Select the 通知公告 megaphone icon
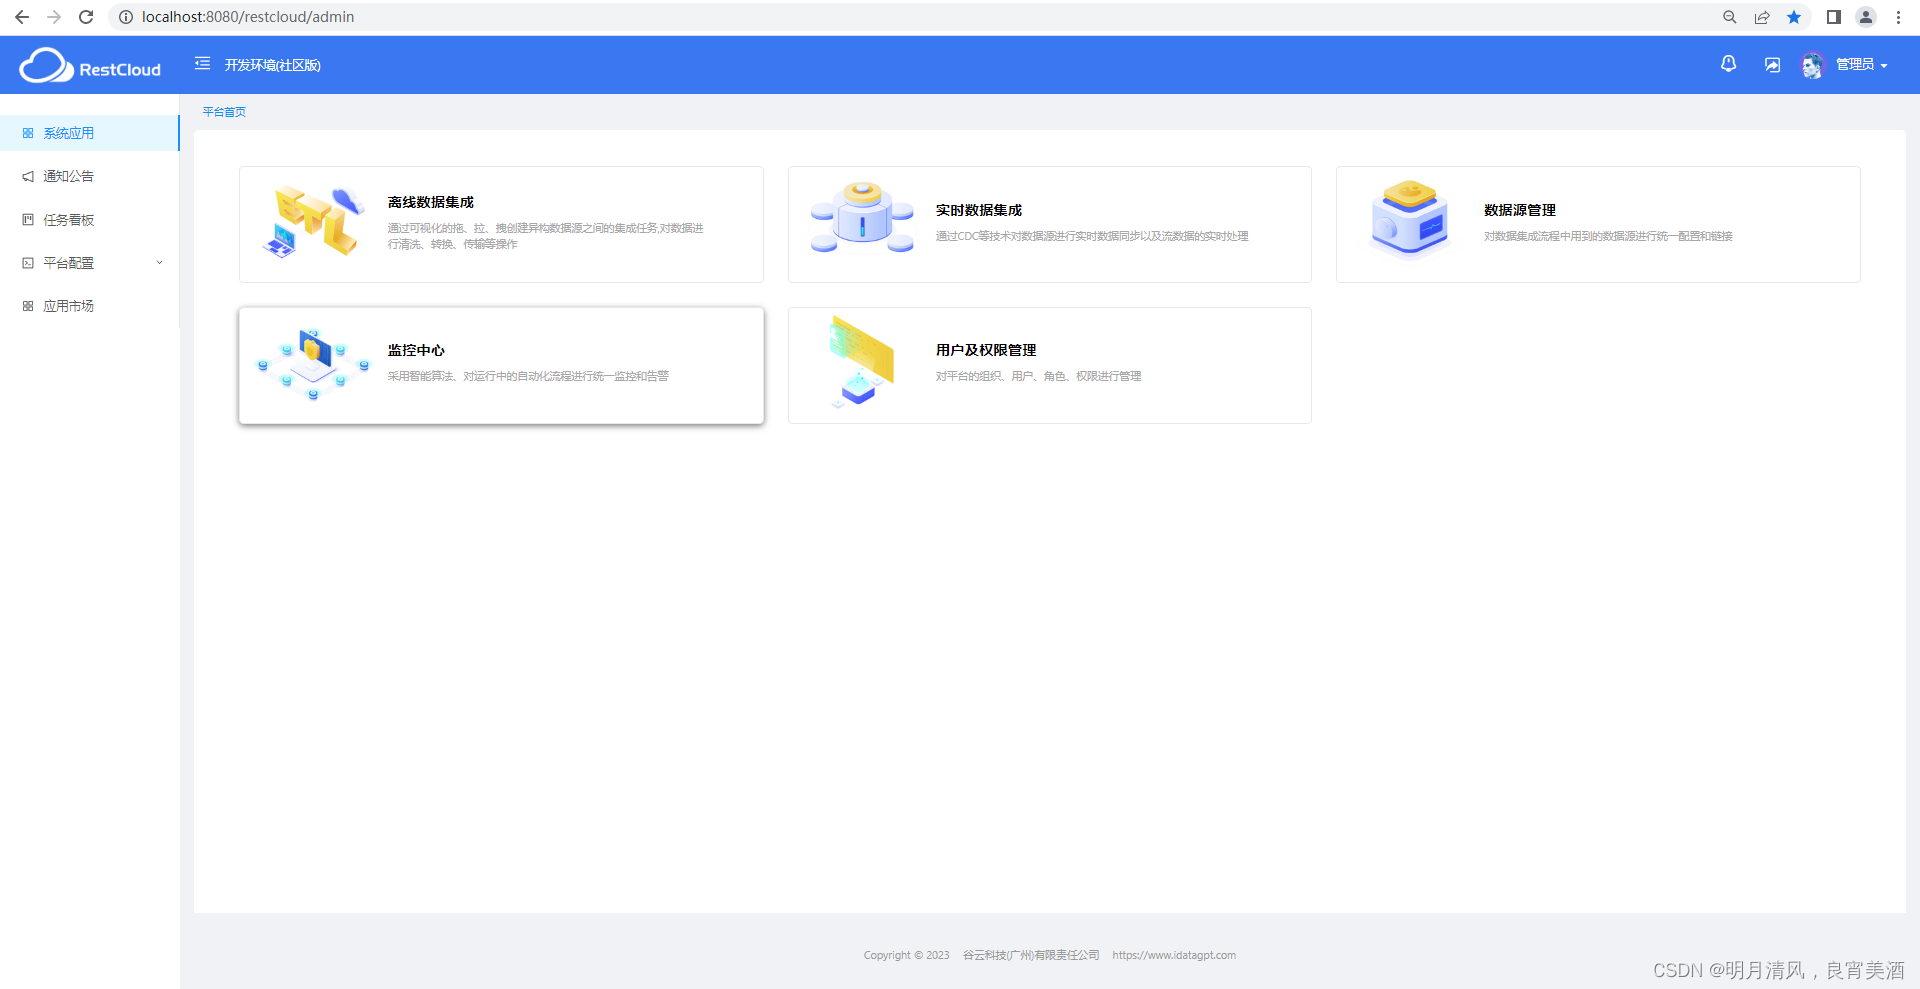This screenshot has width=1920, height=989. pyautogui.click(x=27, y=175)
